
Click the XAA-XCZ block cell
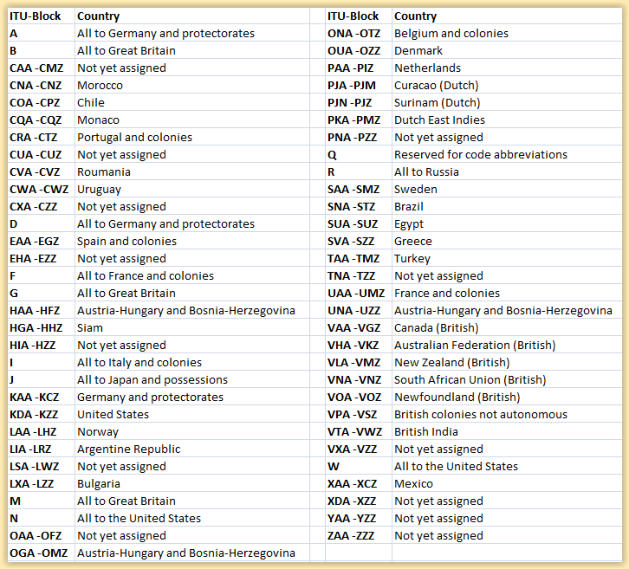coord(353,484)
